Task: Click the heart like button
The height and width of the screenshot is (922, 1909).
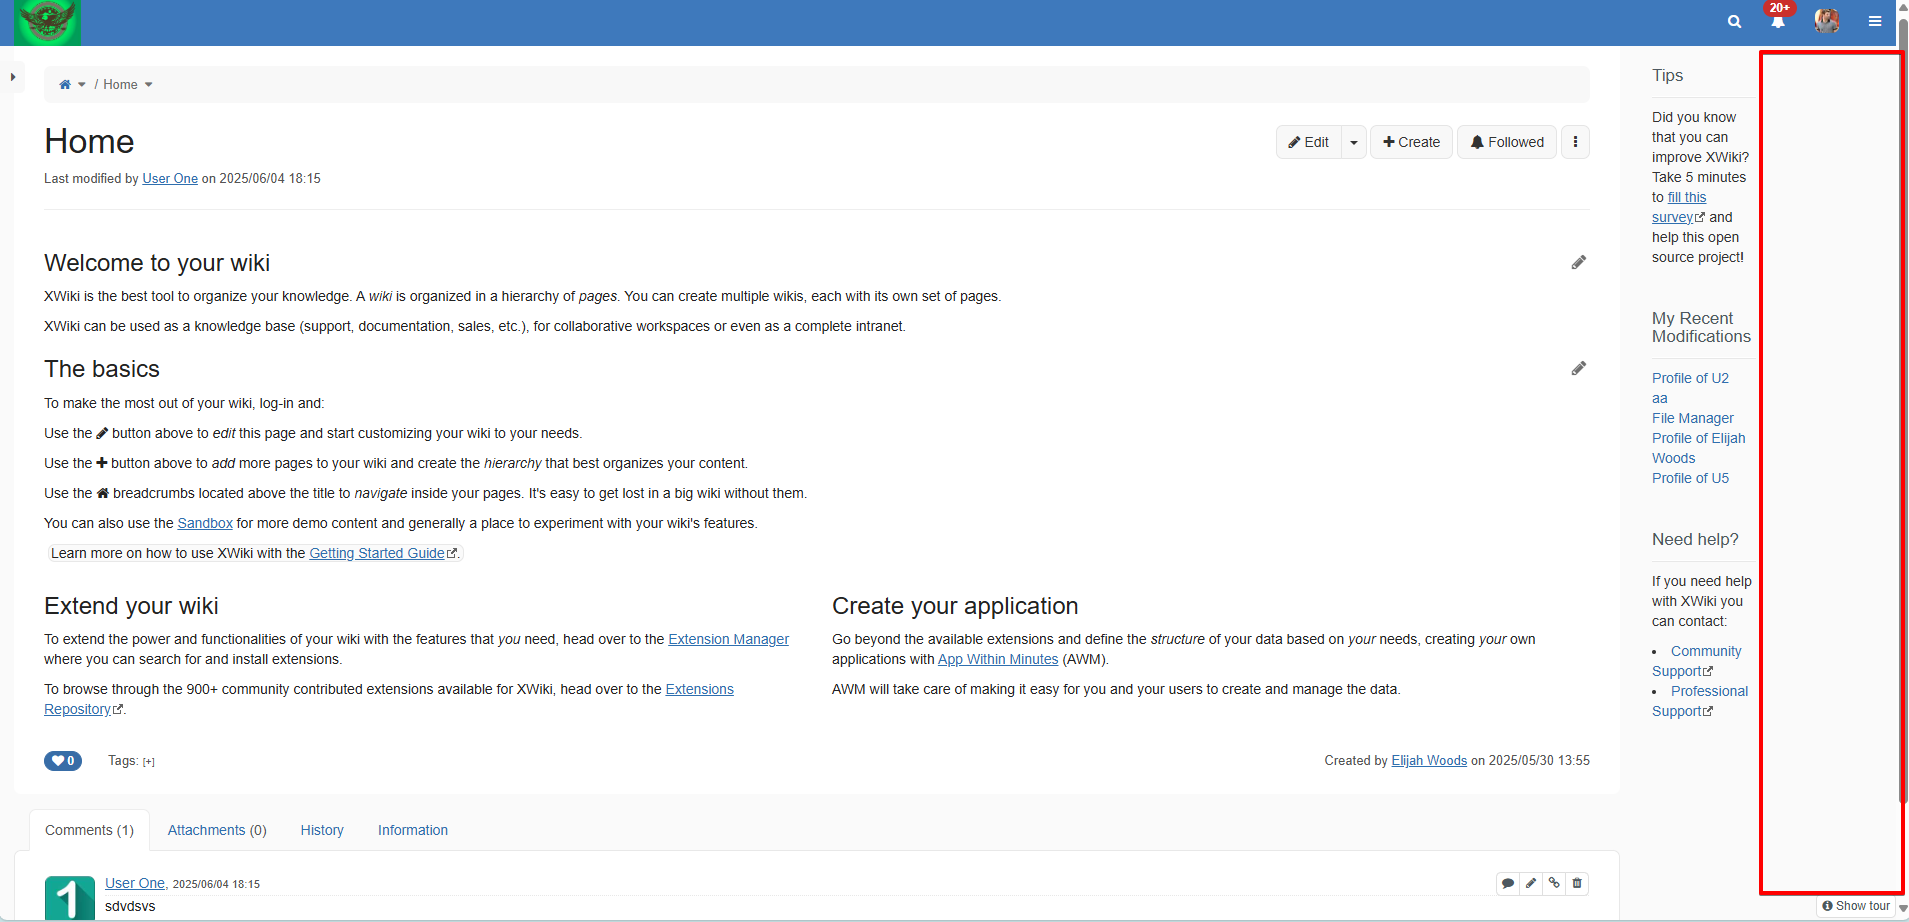Action: click(63, 761)
